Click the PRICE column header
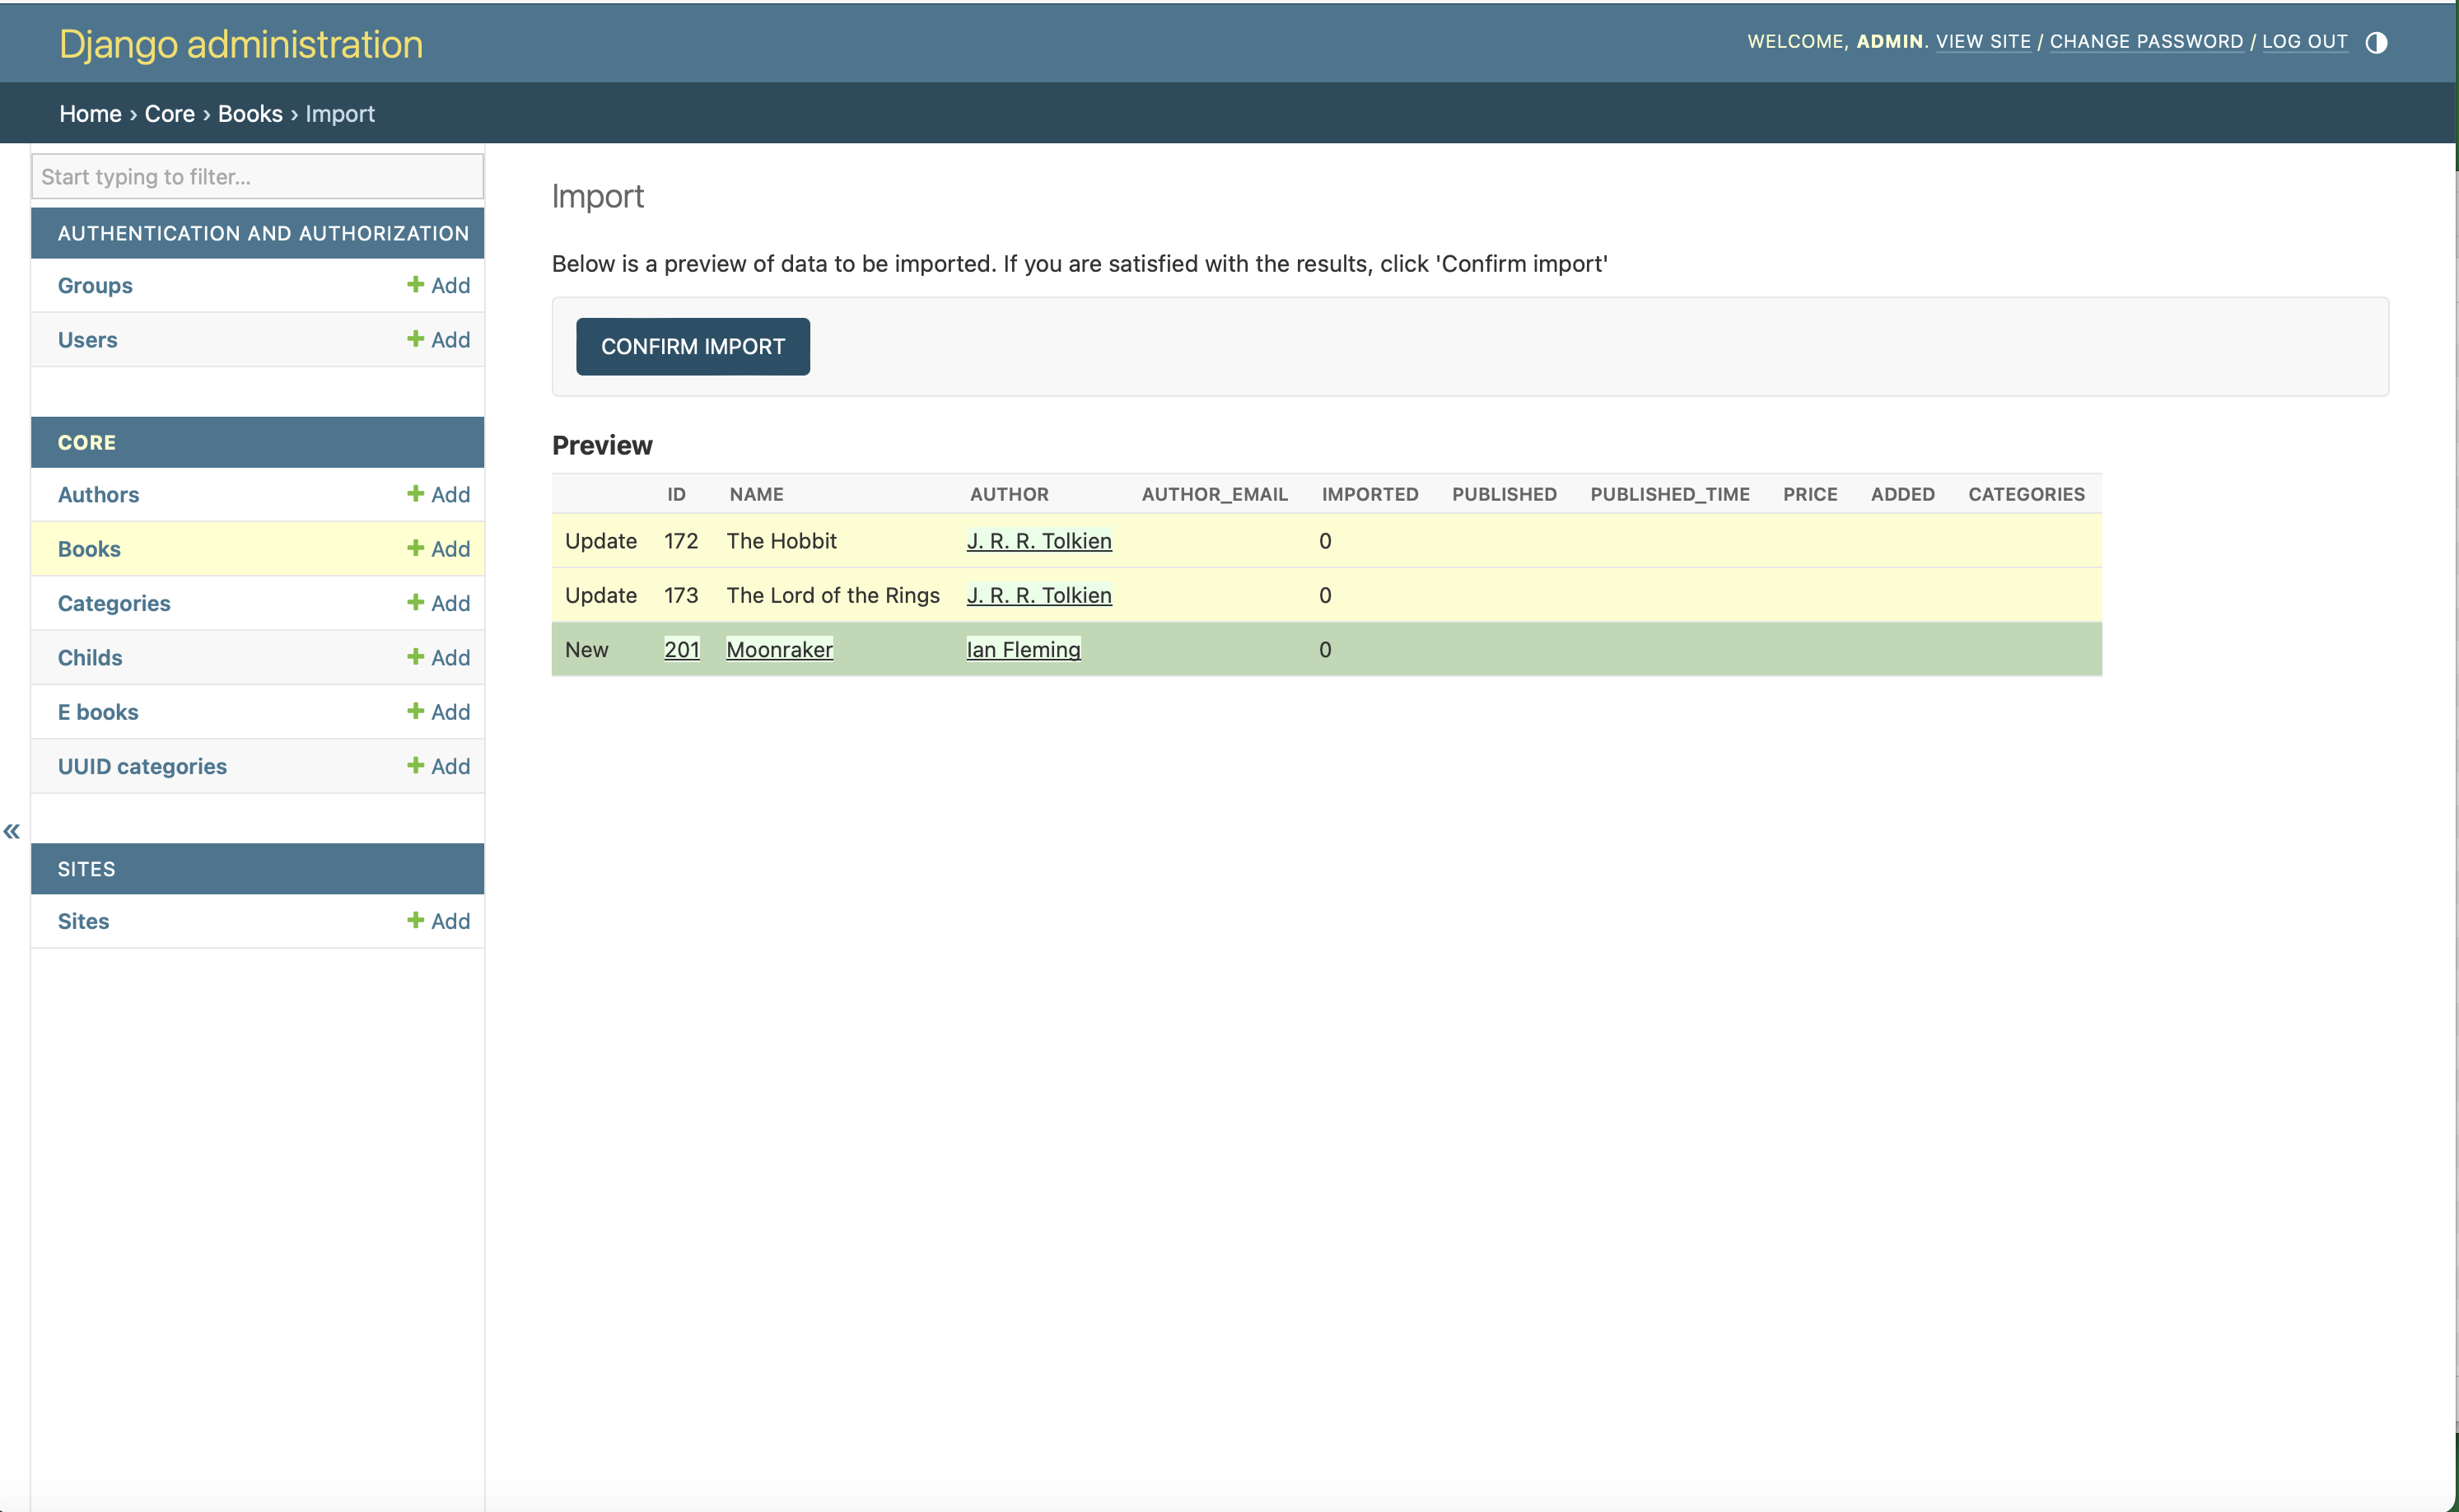The width and height of the screenshot is (2459, 1512). [1809, 494]
